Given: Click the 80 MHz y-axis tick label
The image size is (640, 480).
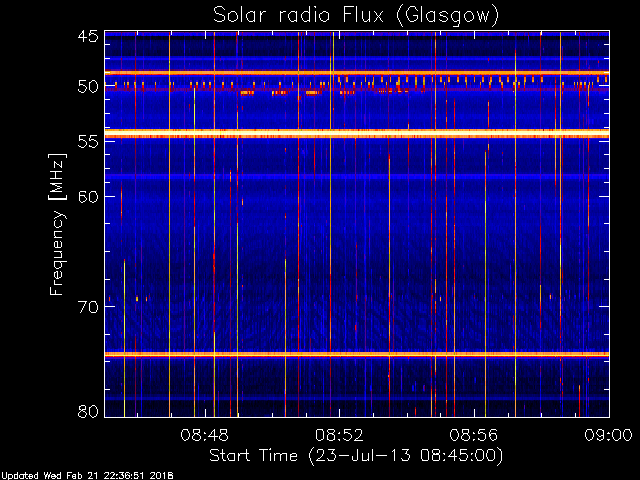Looking at the screenshot, I should tap(87, 410).
